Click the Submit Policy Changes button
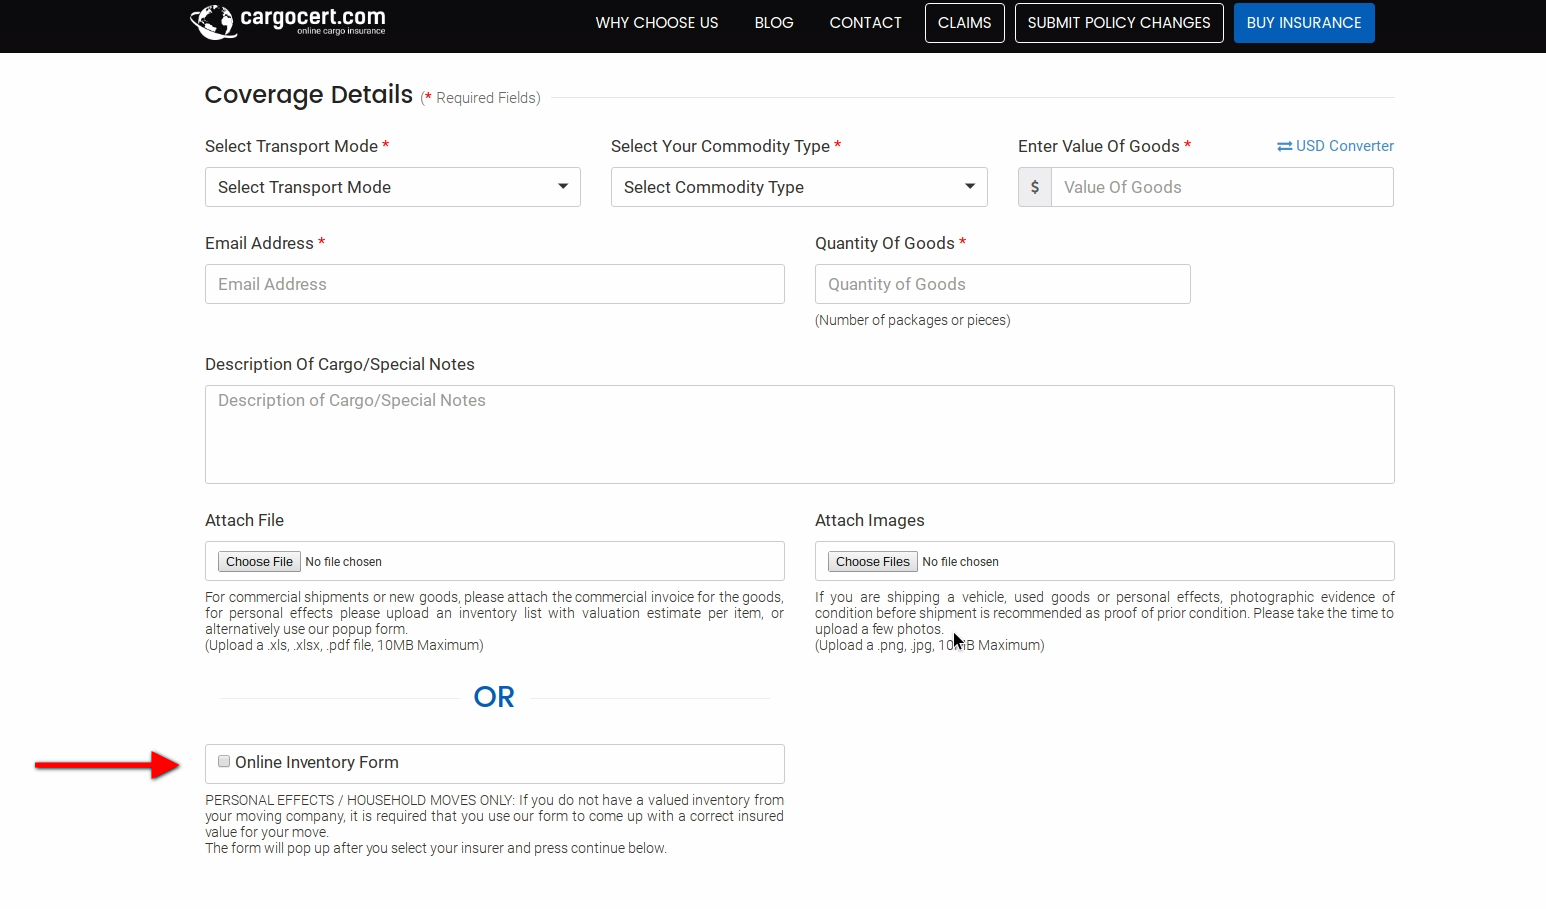The height and width of the screenshot is (909, 1546). (1119, 23)
